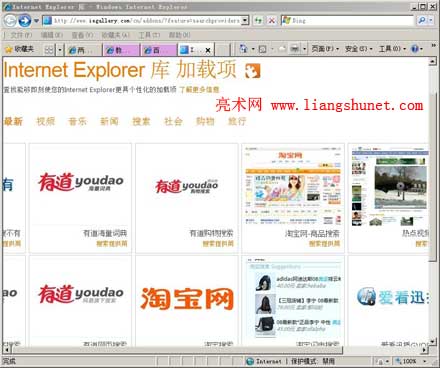The image size is (440, 368).
Task: Open the search provider dropdown arrow
Action: [431, 21]
